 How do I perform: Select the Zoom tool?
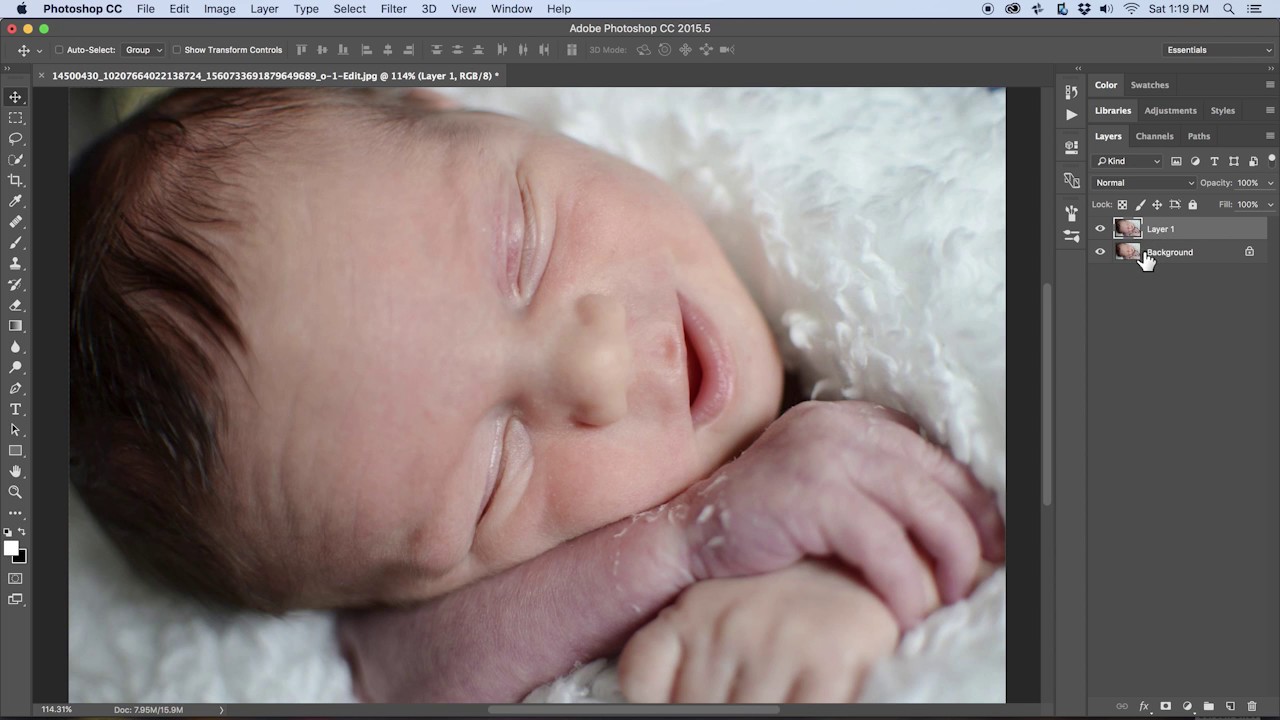[15, 492]
